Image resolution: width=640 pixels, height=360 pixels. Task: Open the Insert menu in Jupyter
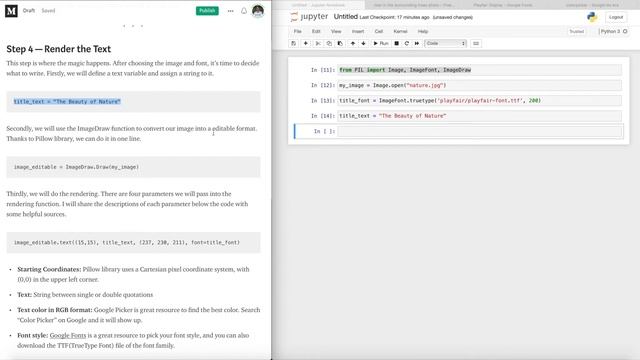tap(358, 31)
